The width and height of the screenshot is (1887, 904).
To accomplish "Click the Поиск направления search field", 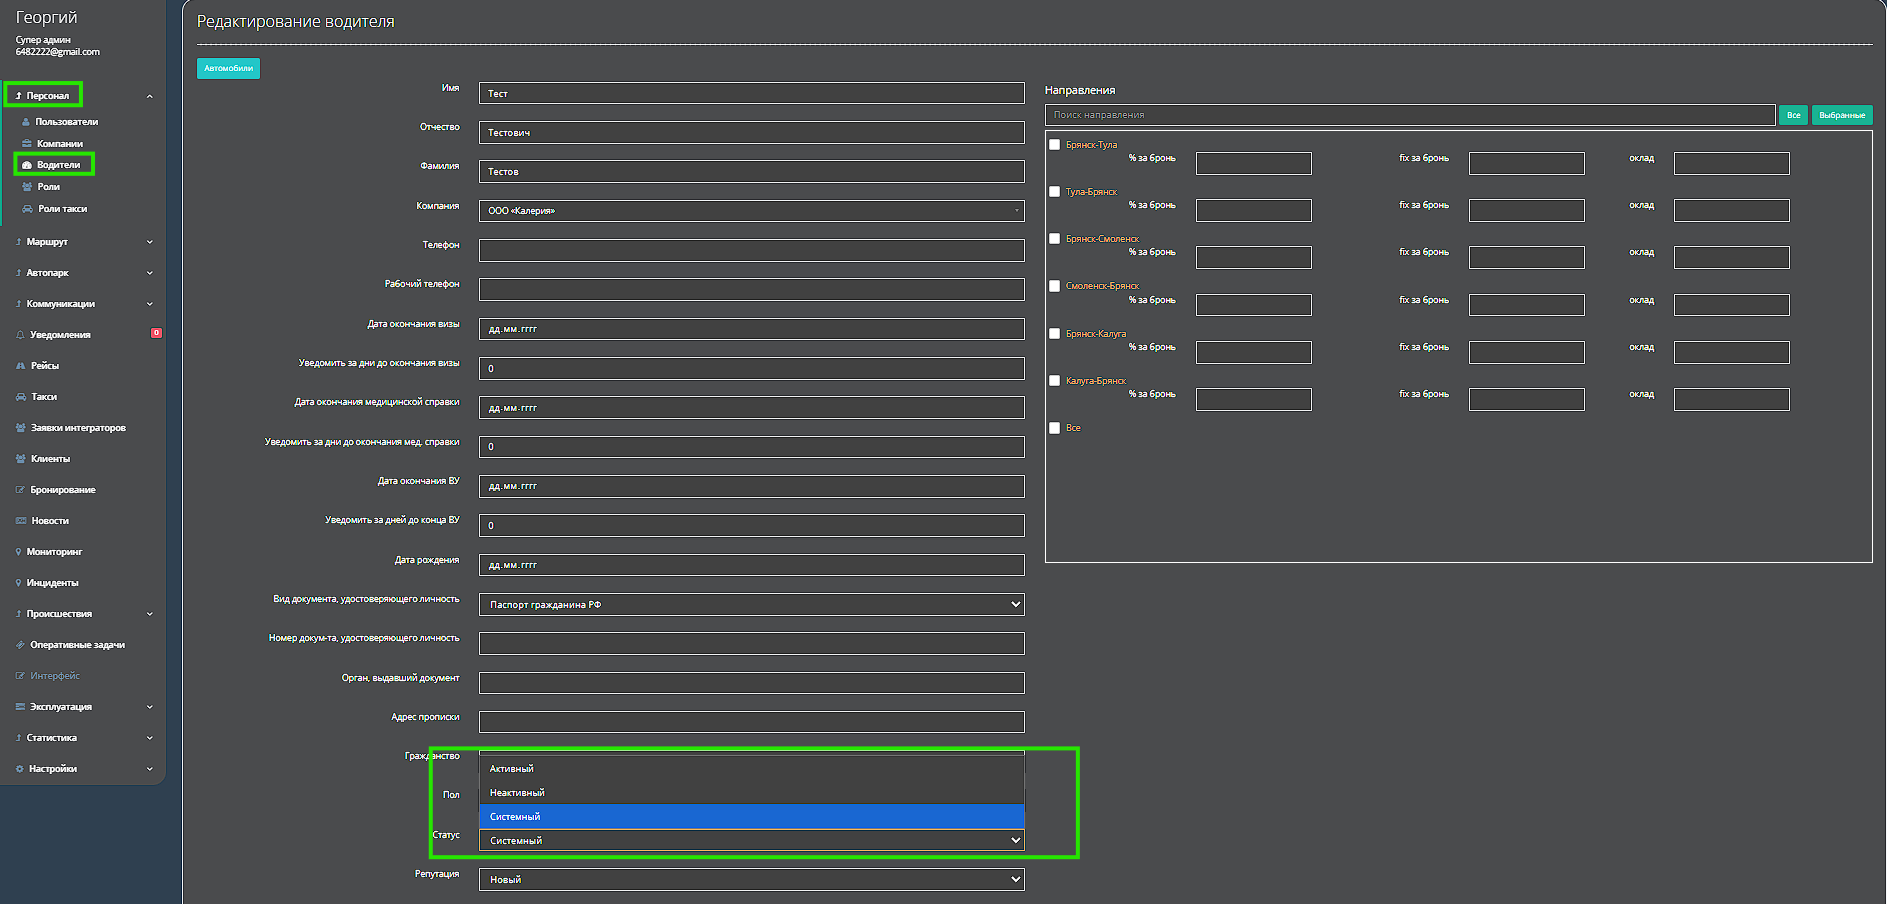I will 1409,115.
